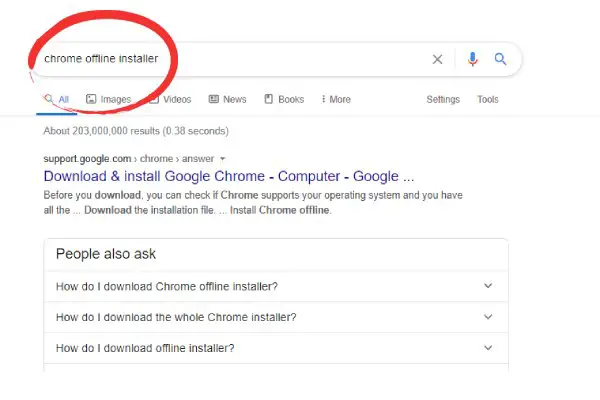Expand "How do I download Chrome offline installer?"

[x=276, y=286]
